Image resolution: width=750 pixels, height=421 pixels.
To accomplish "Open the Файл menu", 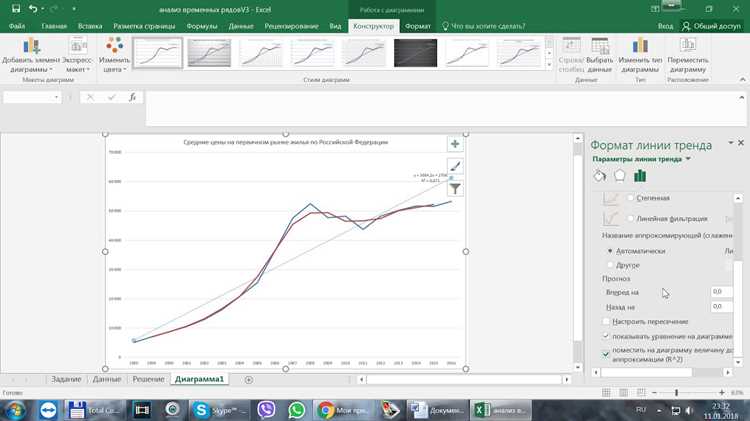I will click(x=17, y=26).
